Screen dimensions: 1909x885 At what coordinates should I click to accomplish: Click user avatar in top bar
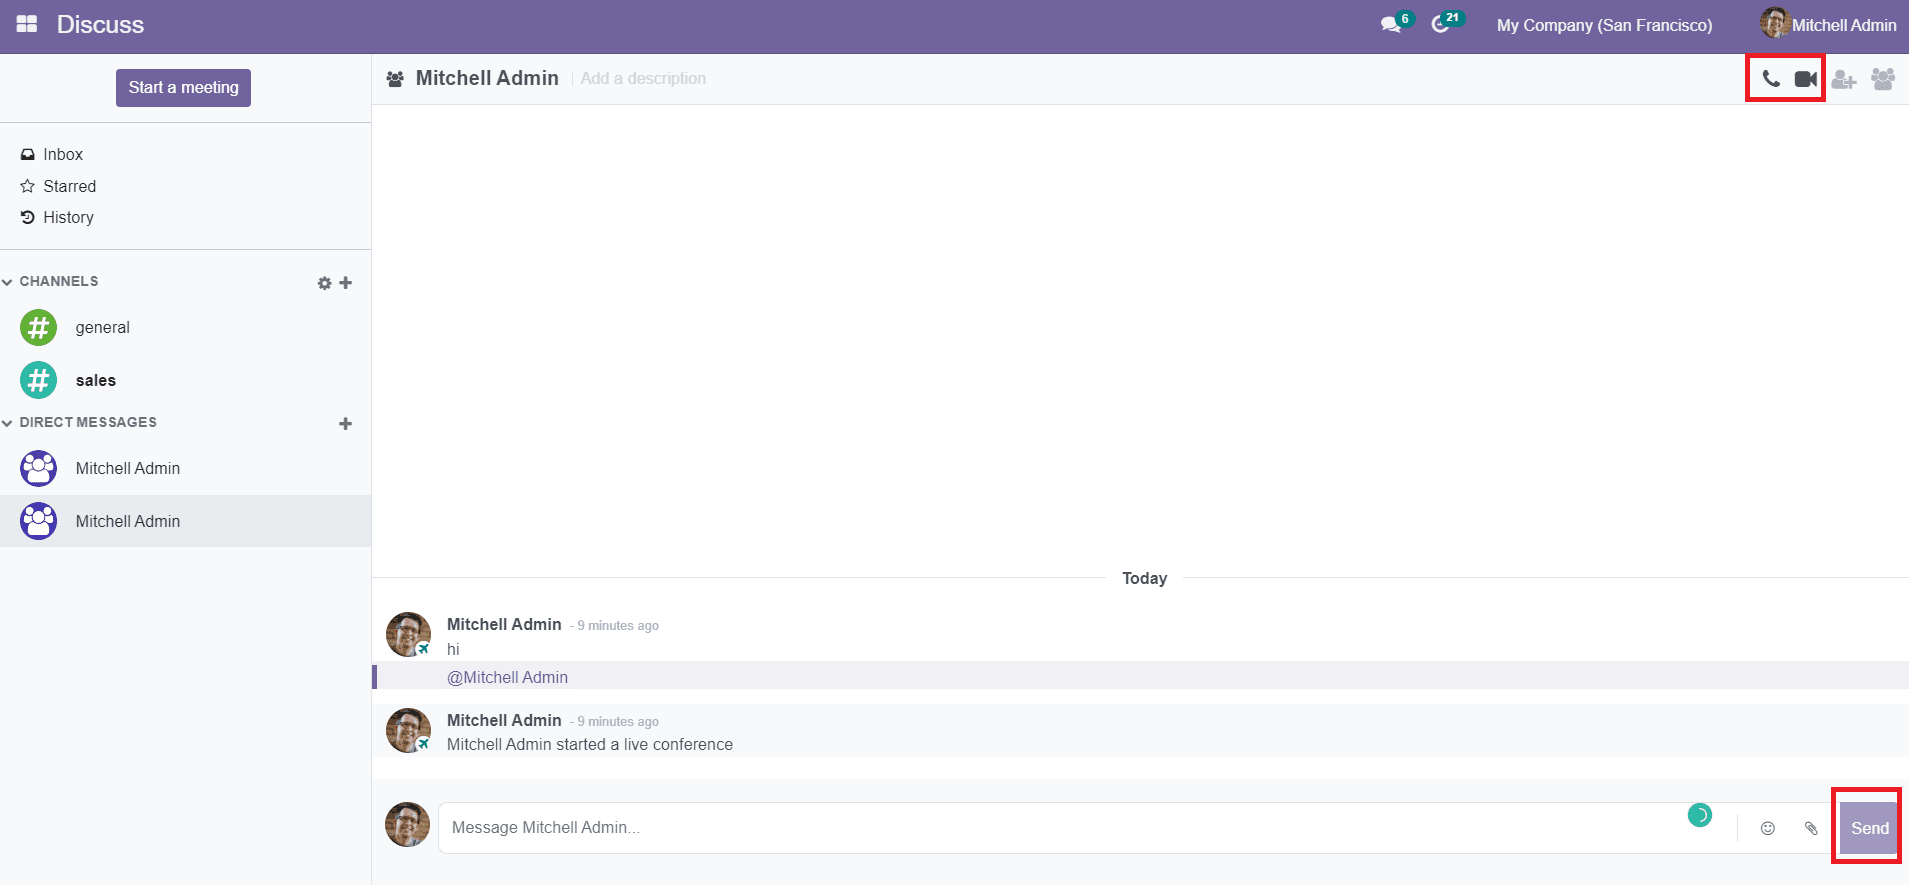[1775, 23]
